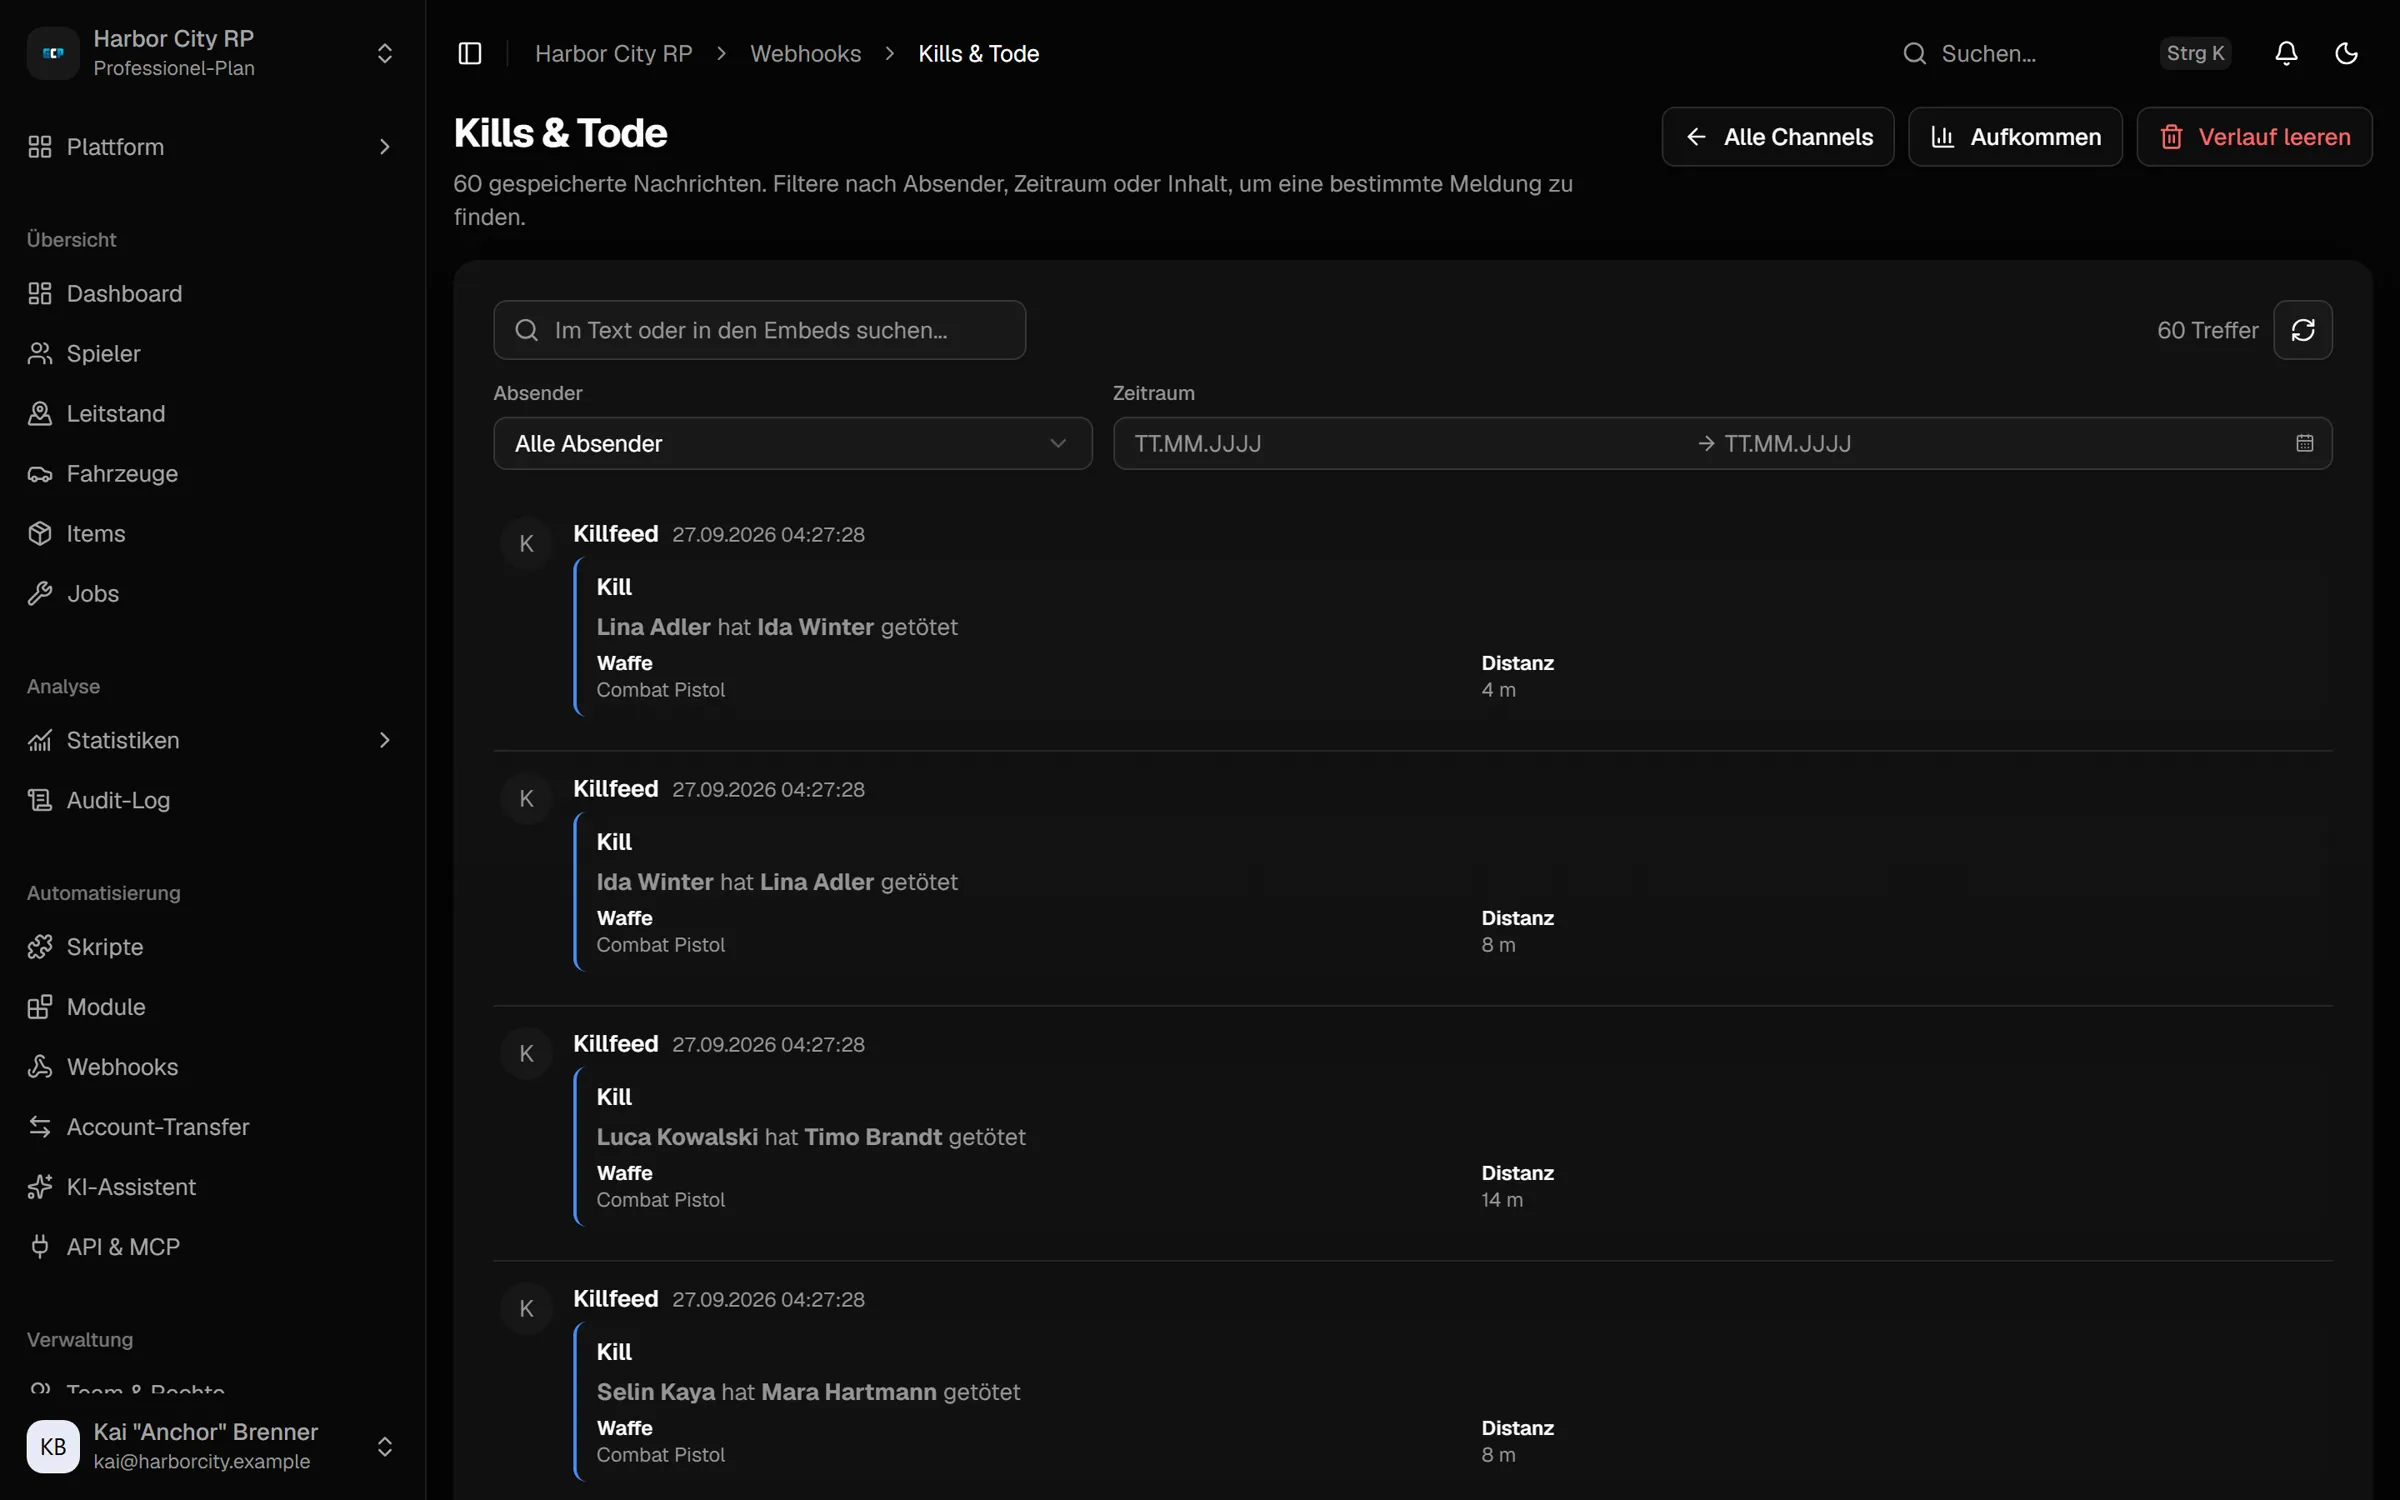Click the Module icon
Screen dimensions: 2400x1500
tap(40, 1006)
